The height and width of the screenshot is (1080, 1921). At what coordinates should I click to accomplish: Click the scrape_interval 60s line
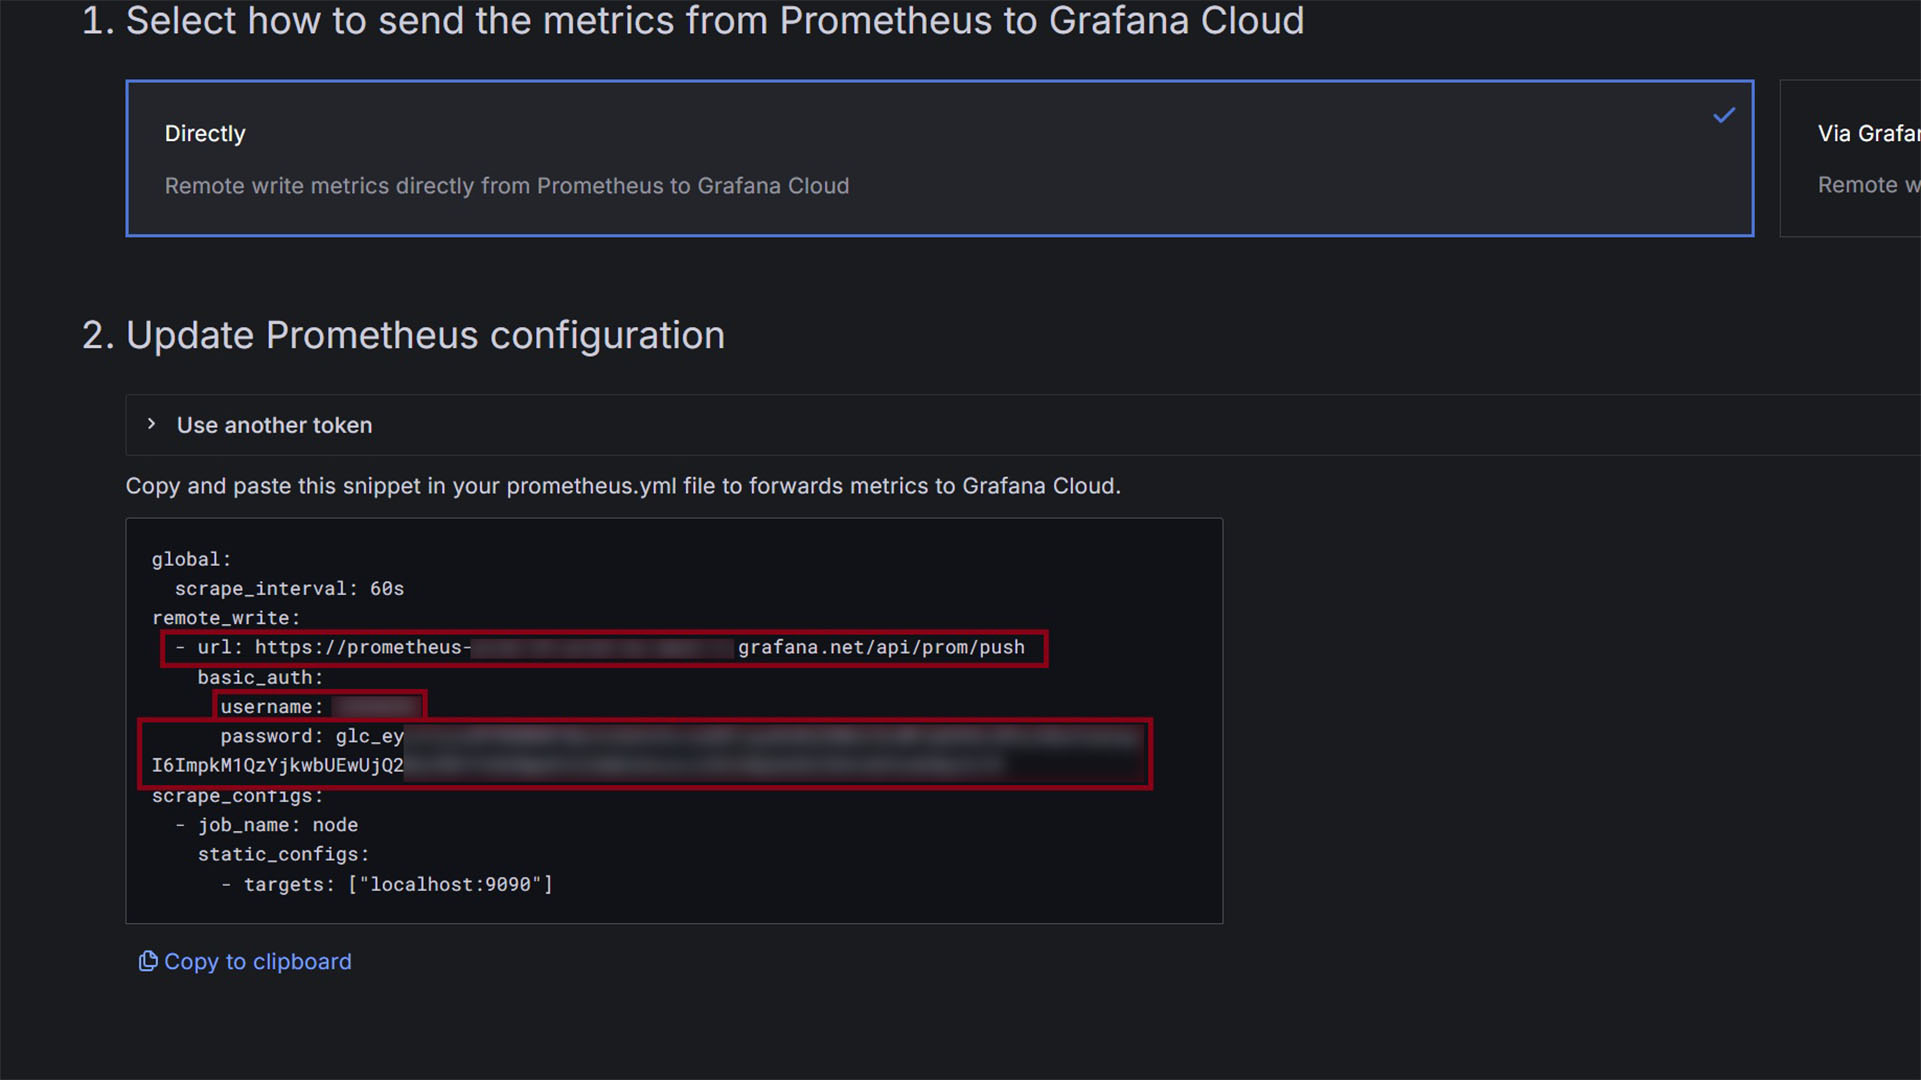click(x=290, y=588)
